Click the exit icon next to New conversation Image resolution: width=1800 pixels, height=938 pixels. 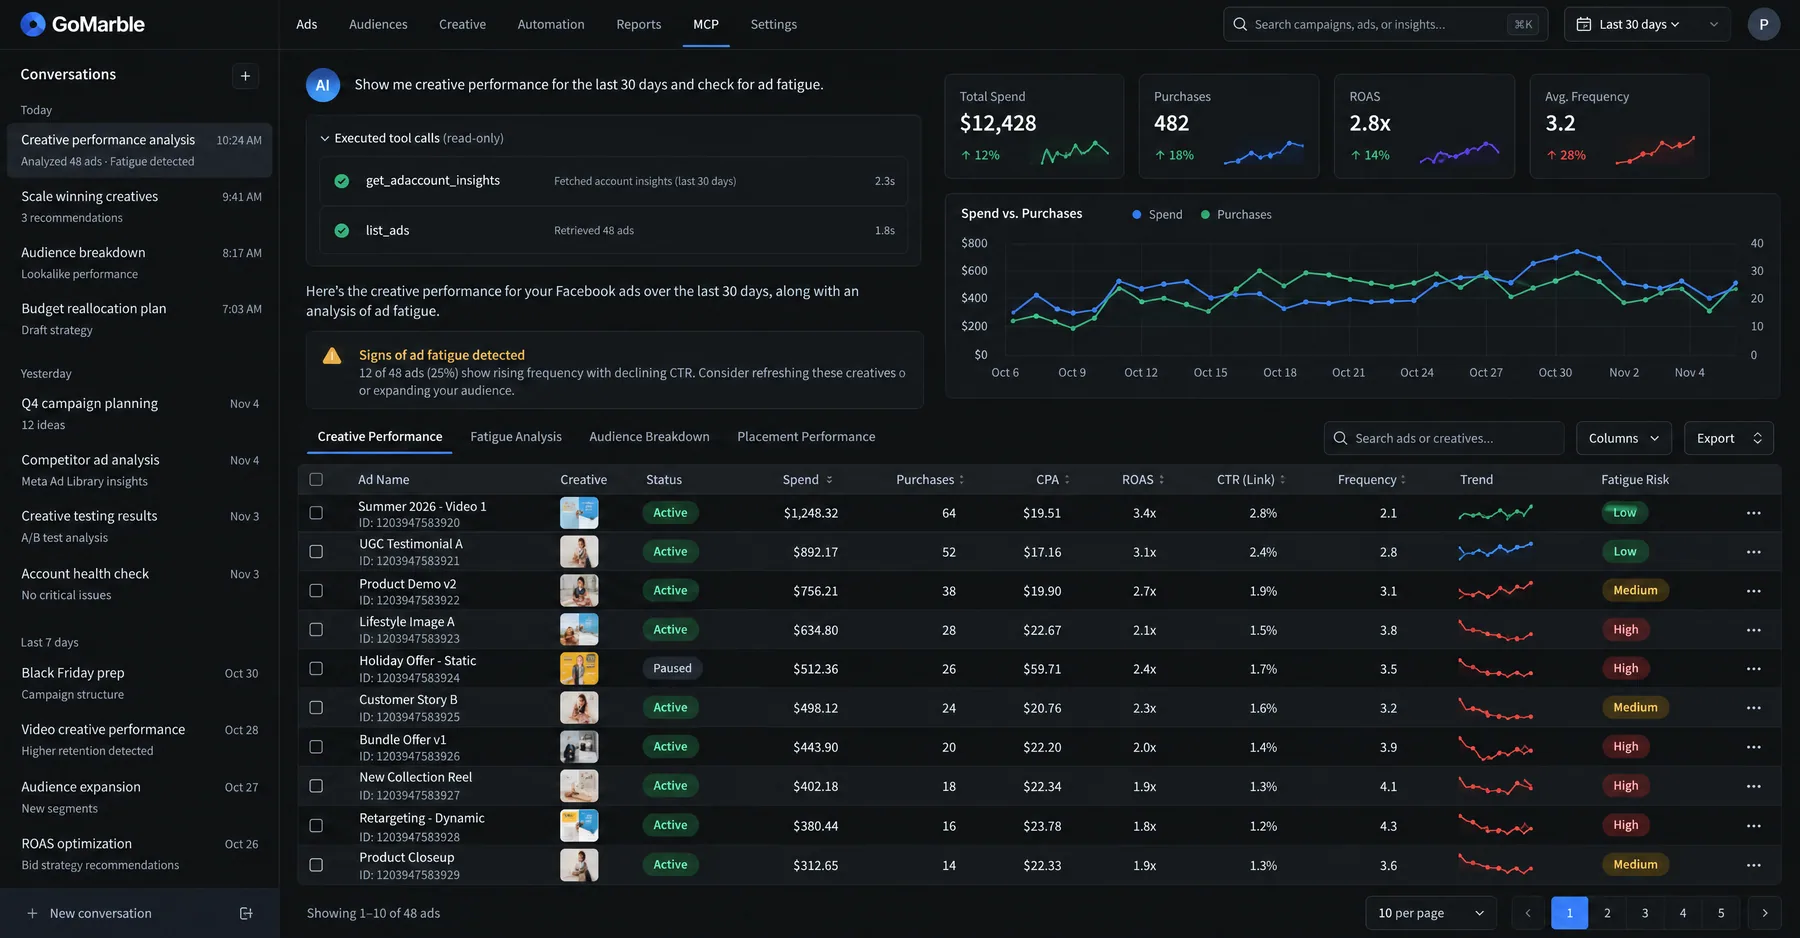[x=246, y=913]
